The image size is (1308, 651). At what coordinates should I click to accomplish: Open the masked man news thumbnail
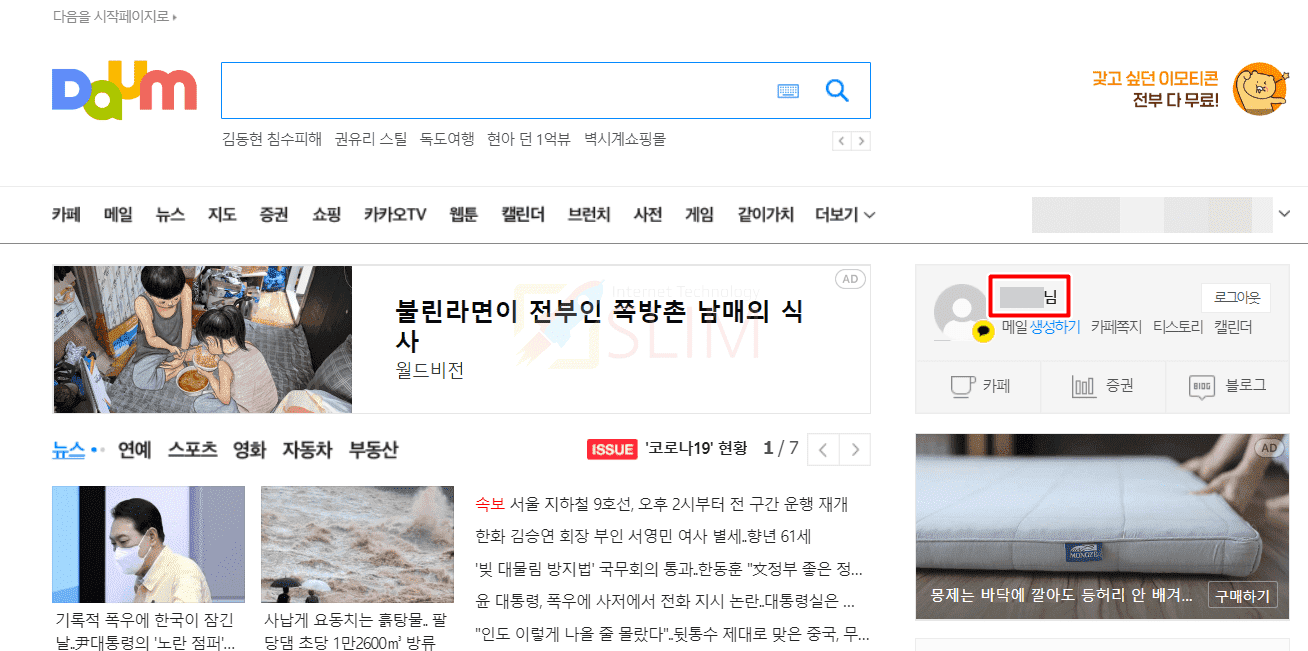[148, 544]
